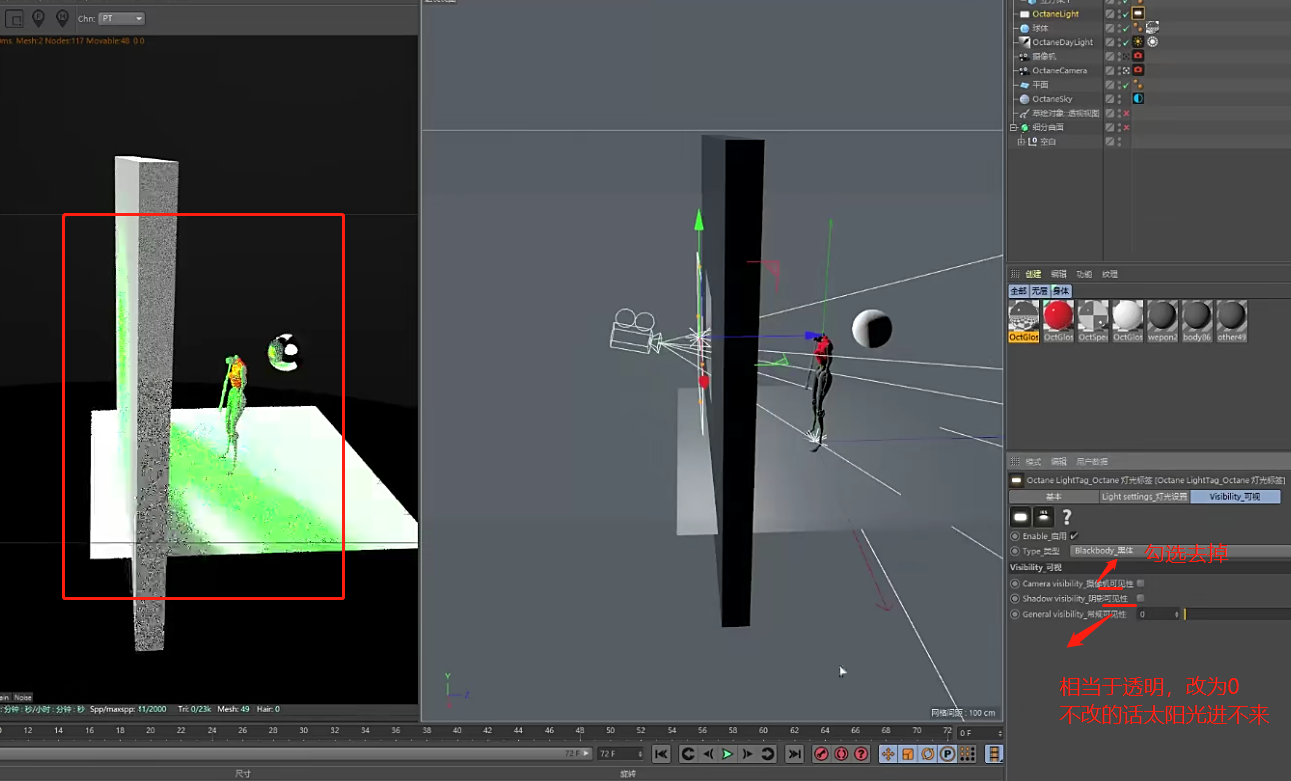Image resolution: width=1291 pixels, height=781 pixels.
Task: Toggle Camera visibility checkbox
Action: pyautogui.click(x=1140, y=583)
